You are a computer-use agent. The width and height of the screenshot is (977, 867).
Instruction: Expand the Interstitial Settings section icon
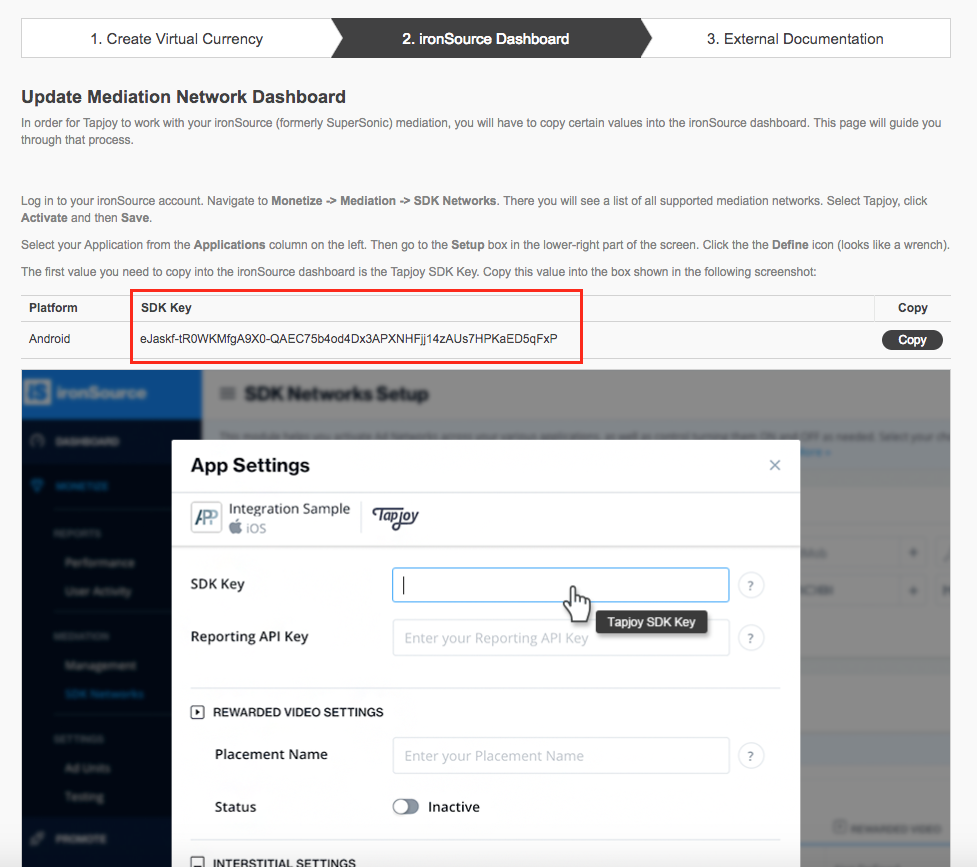(x=197, y=862)
